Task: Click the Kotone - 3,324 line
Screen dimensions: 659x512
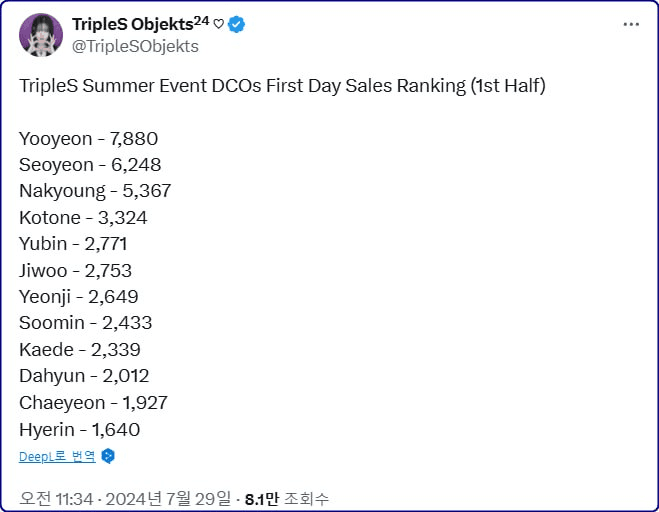Action: [x=83, y=217]
